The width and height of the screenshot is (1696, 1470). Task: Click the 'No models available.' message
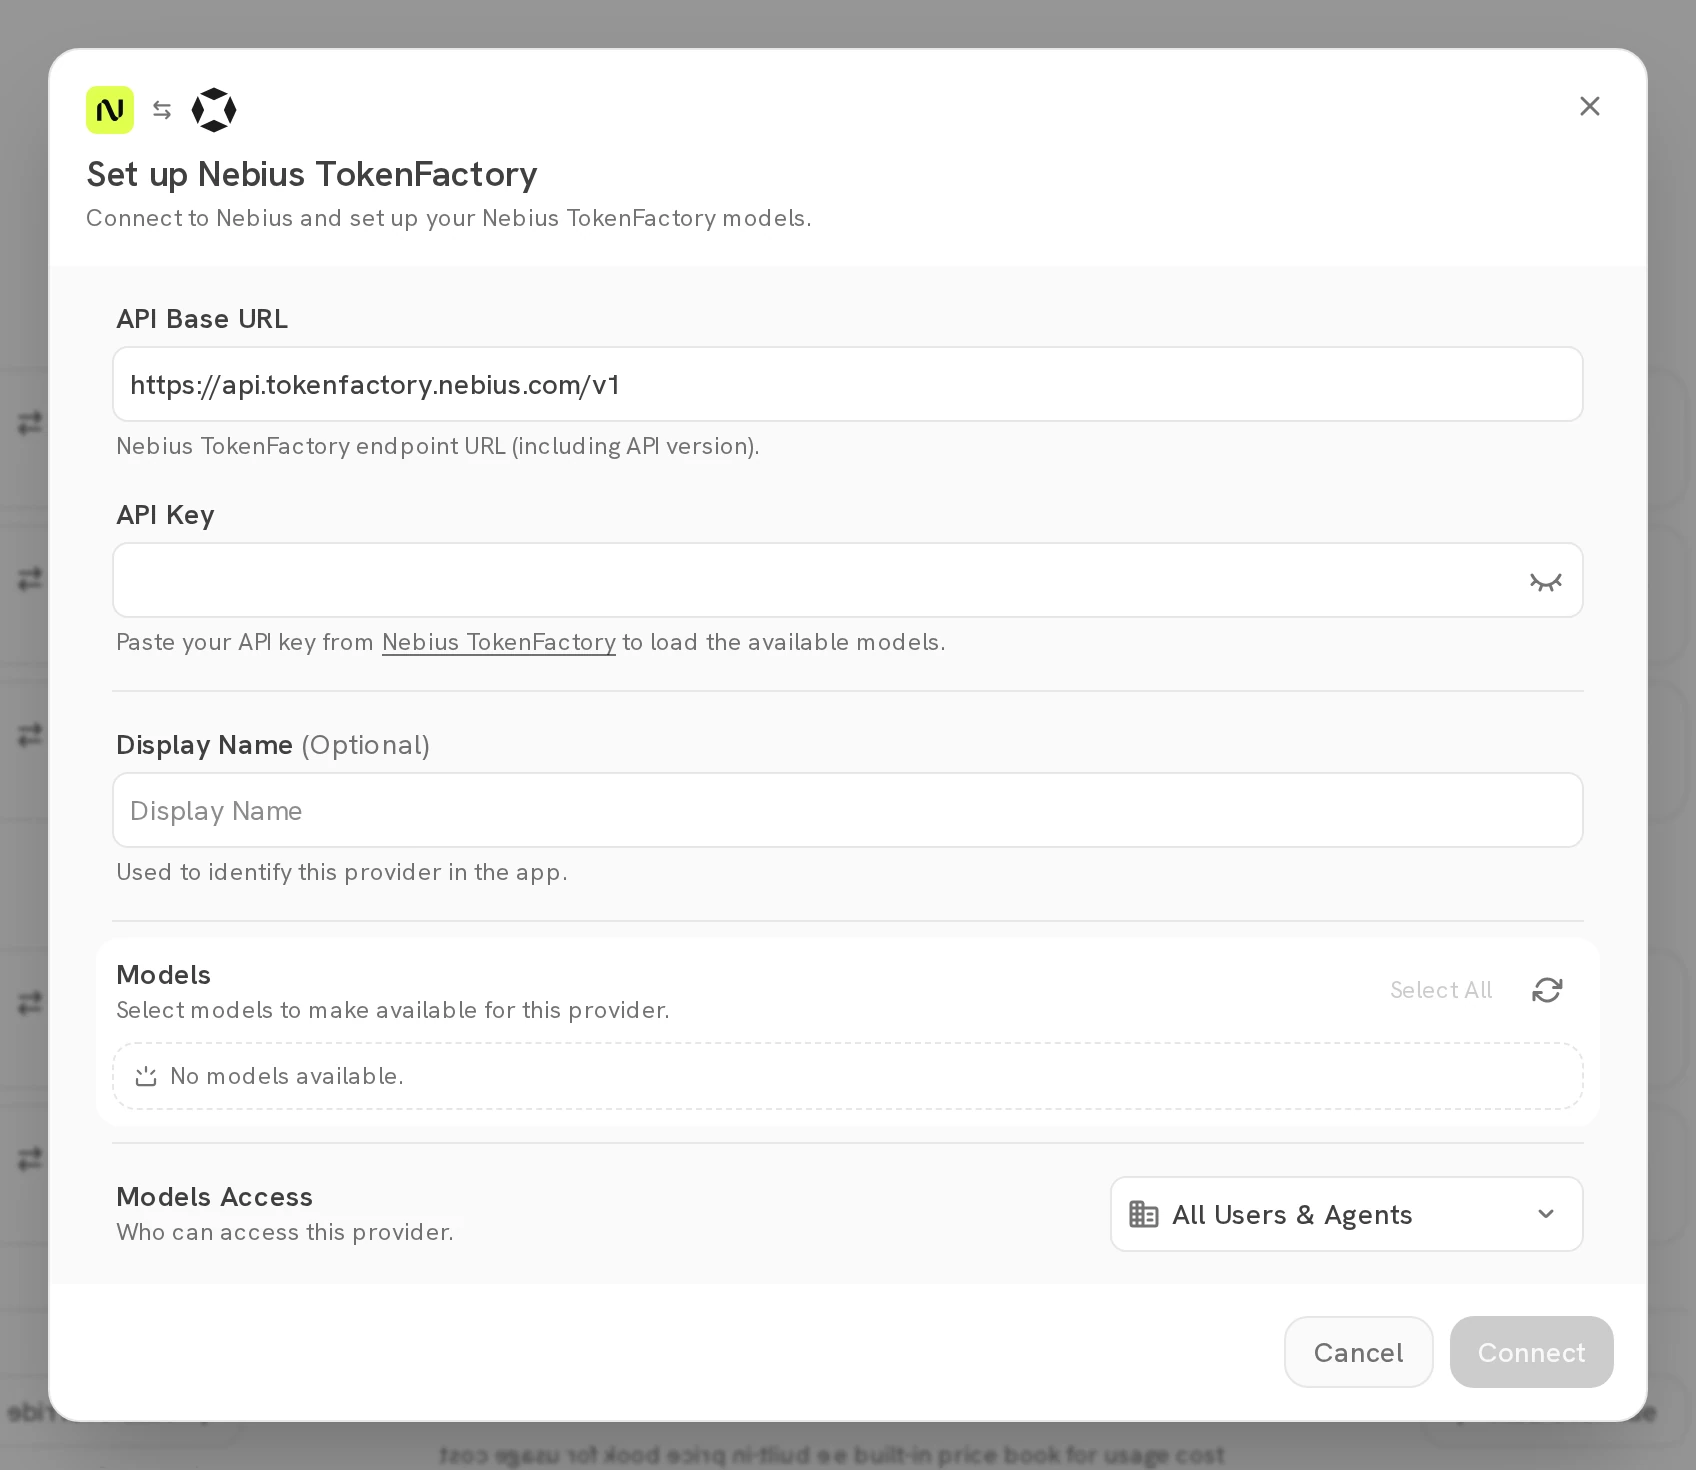pos(287,1076)
